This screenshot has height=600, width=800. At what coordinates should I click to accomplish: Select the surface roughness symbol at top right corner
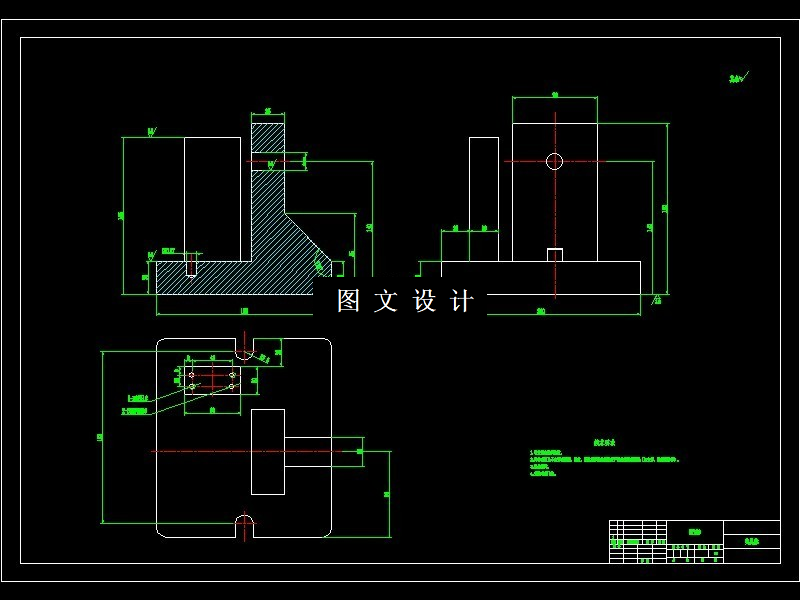click(x=738, y=78)
